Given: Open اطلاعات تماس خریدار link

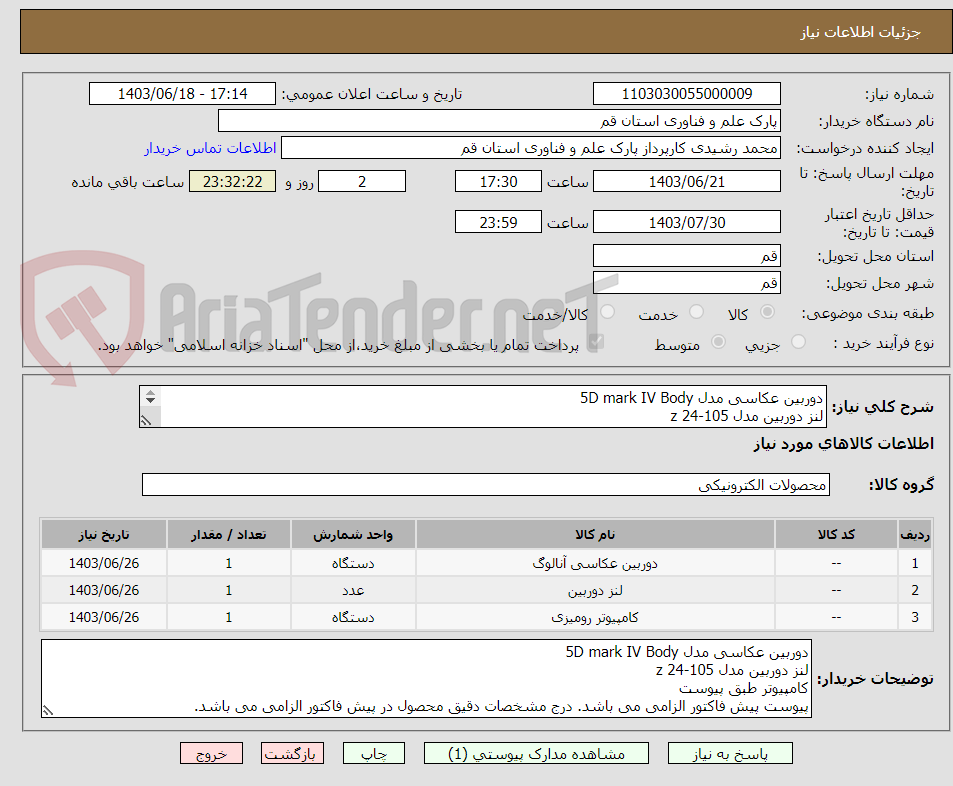Looking at the screenshot, I should [210, 148].
